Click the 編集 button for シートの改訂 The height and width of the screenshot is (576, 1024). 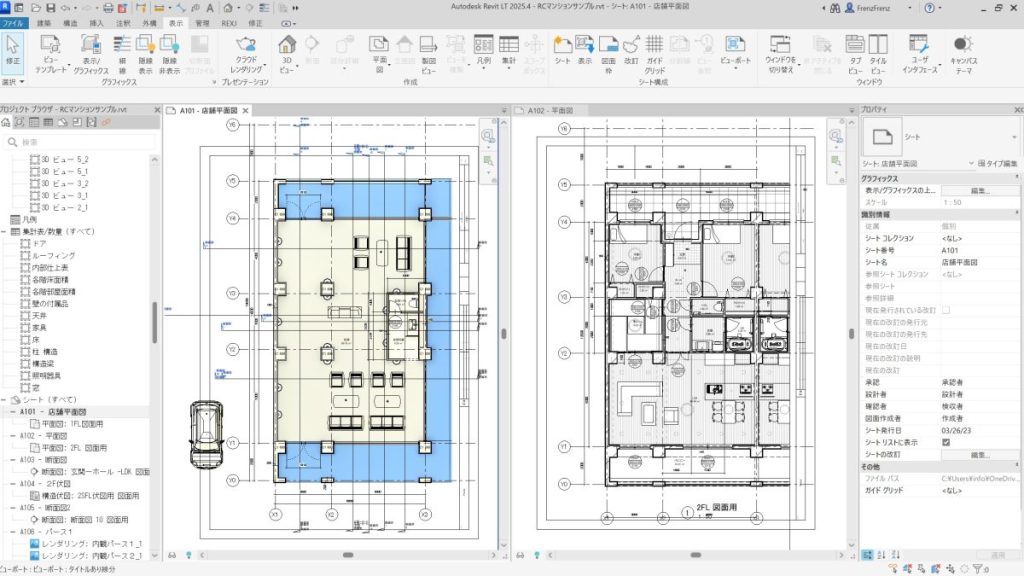(979, 454)
